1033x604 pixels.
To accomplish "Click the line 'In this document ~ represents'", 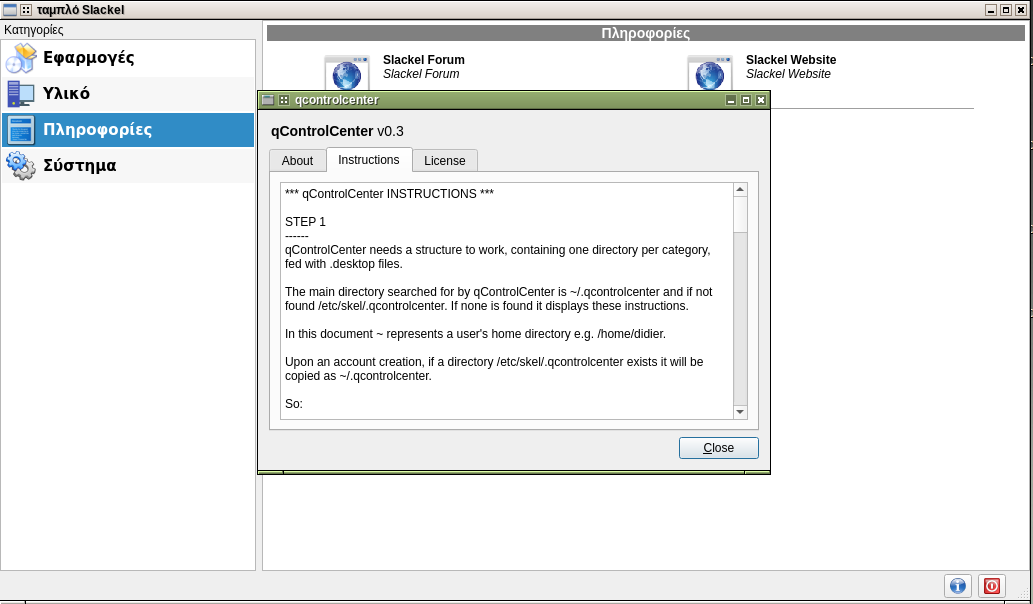I will pyautogui.click(x=475, y=334).
